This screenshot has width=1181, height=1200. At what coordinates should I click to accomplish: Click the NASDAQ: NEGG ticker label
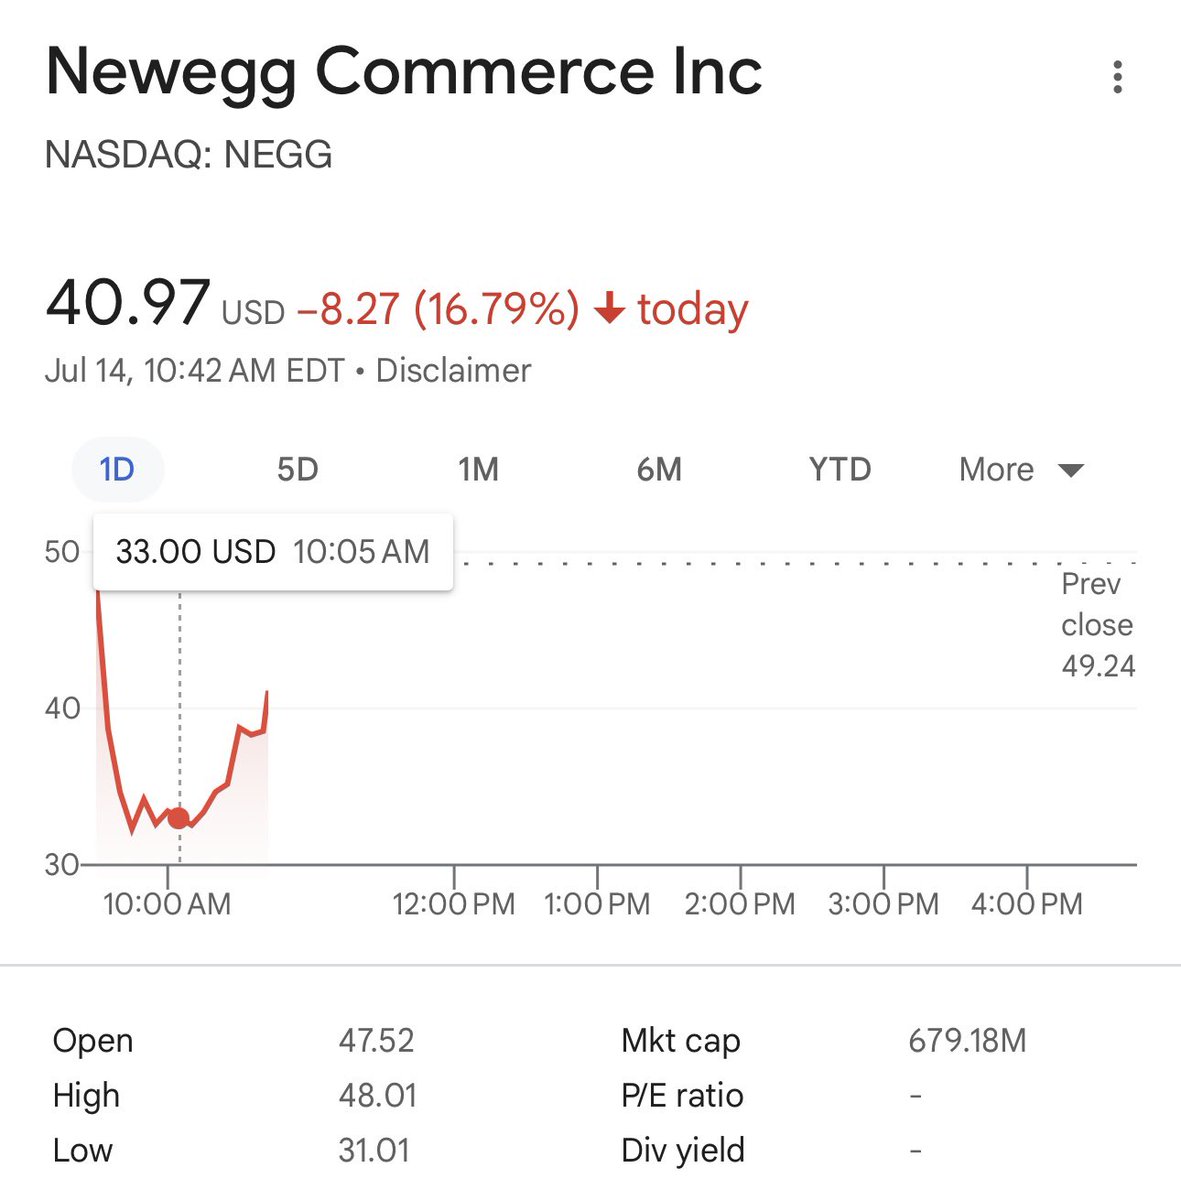coord(189,155)
